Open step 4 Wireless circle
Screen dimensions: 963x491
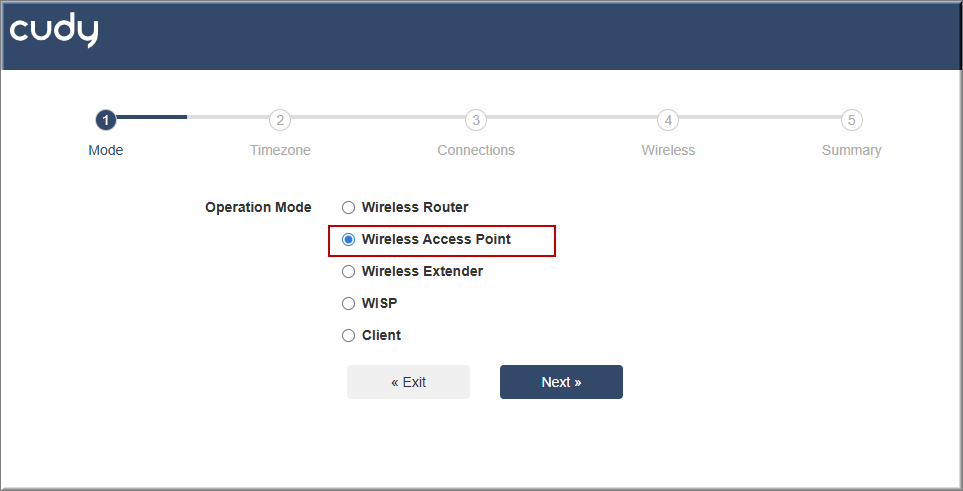(668, 120)
